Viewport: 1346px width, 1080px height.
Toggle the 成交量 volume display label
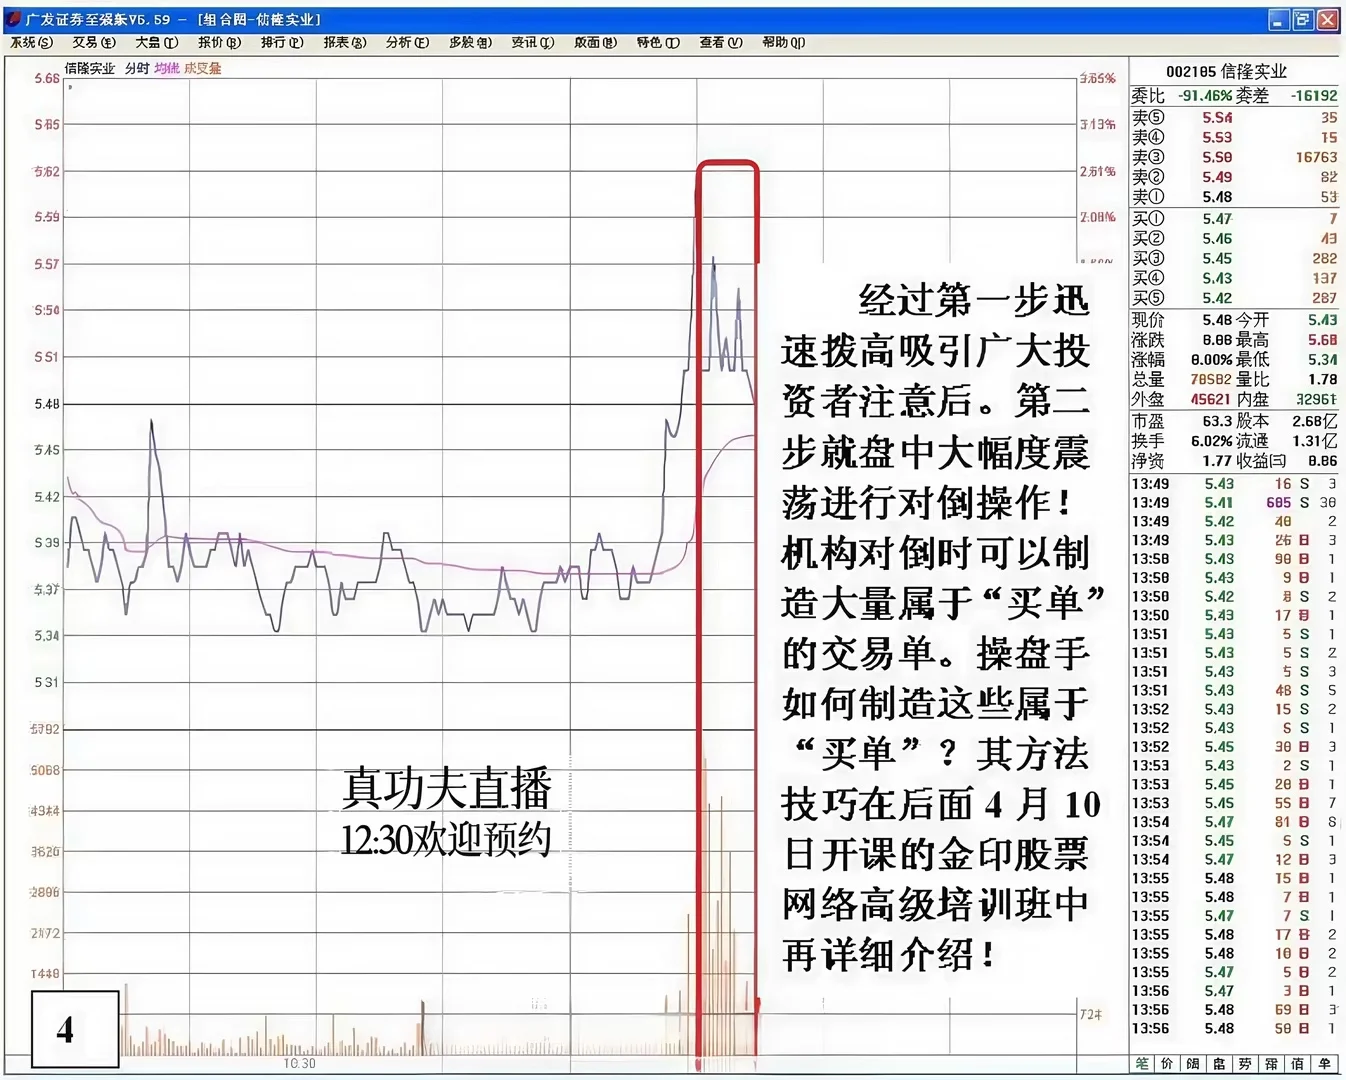(x=205, y=69)
